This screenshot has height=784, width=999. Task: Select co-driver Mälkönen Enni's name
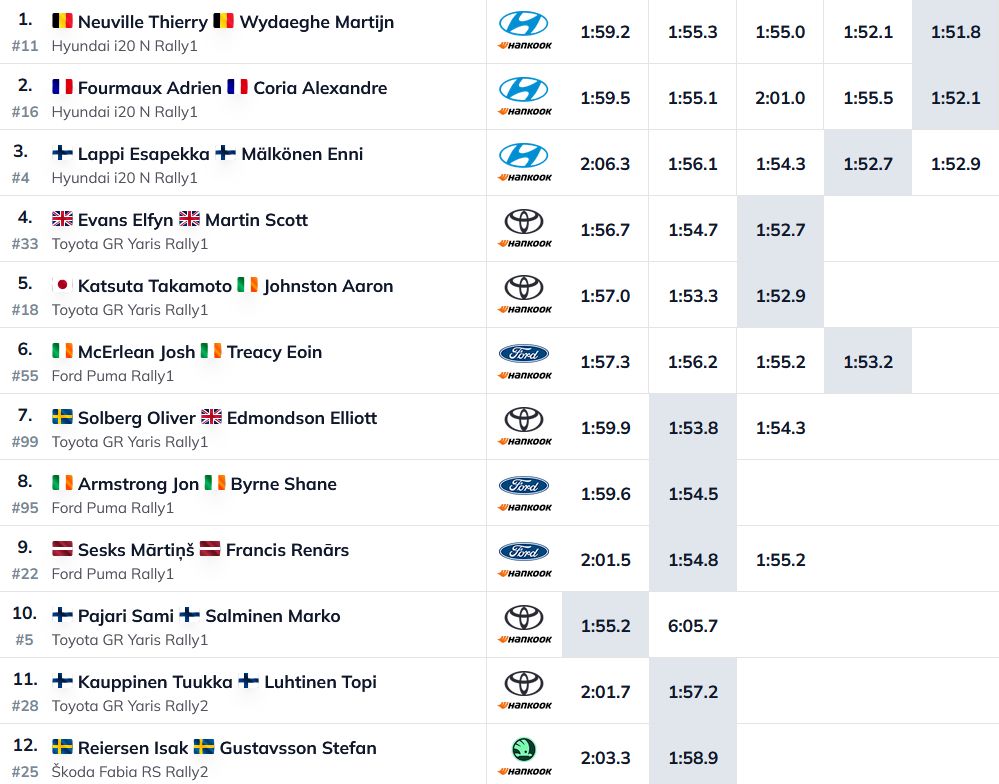coord(302,154)
